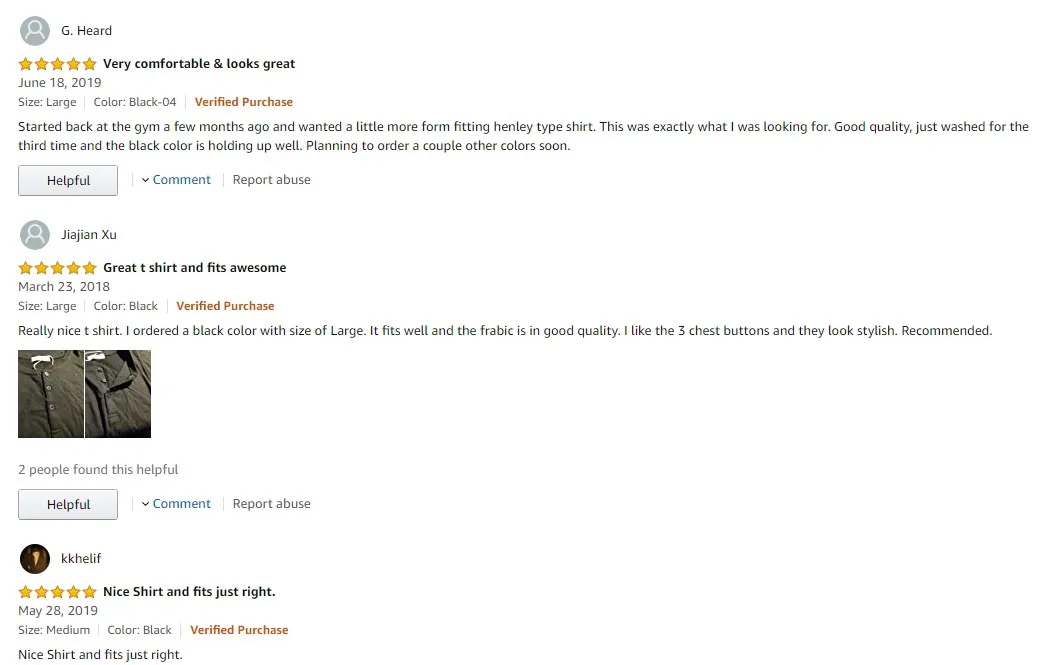Open the second shirt collar photo thumbnail

(x=118, y=394)
